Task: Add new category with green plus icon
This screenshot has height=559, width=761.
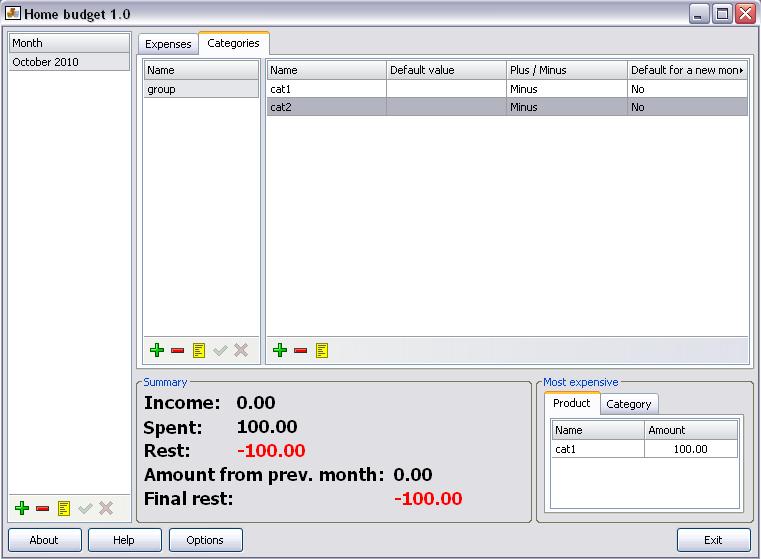Action: [x=280, y=350]
